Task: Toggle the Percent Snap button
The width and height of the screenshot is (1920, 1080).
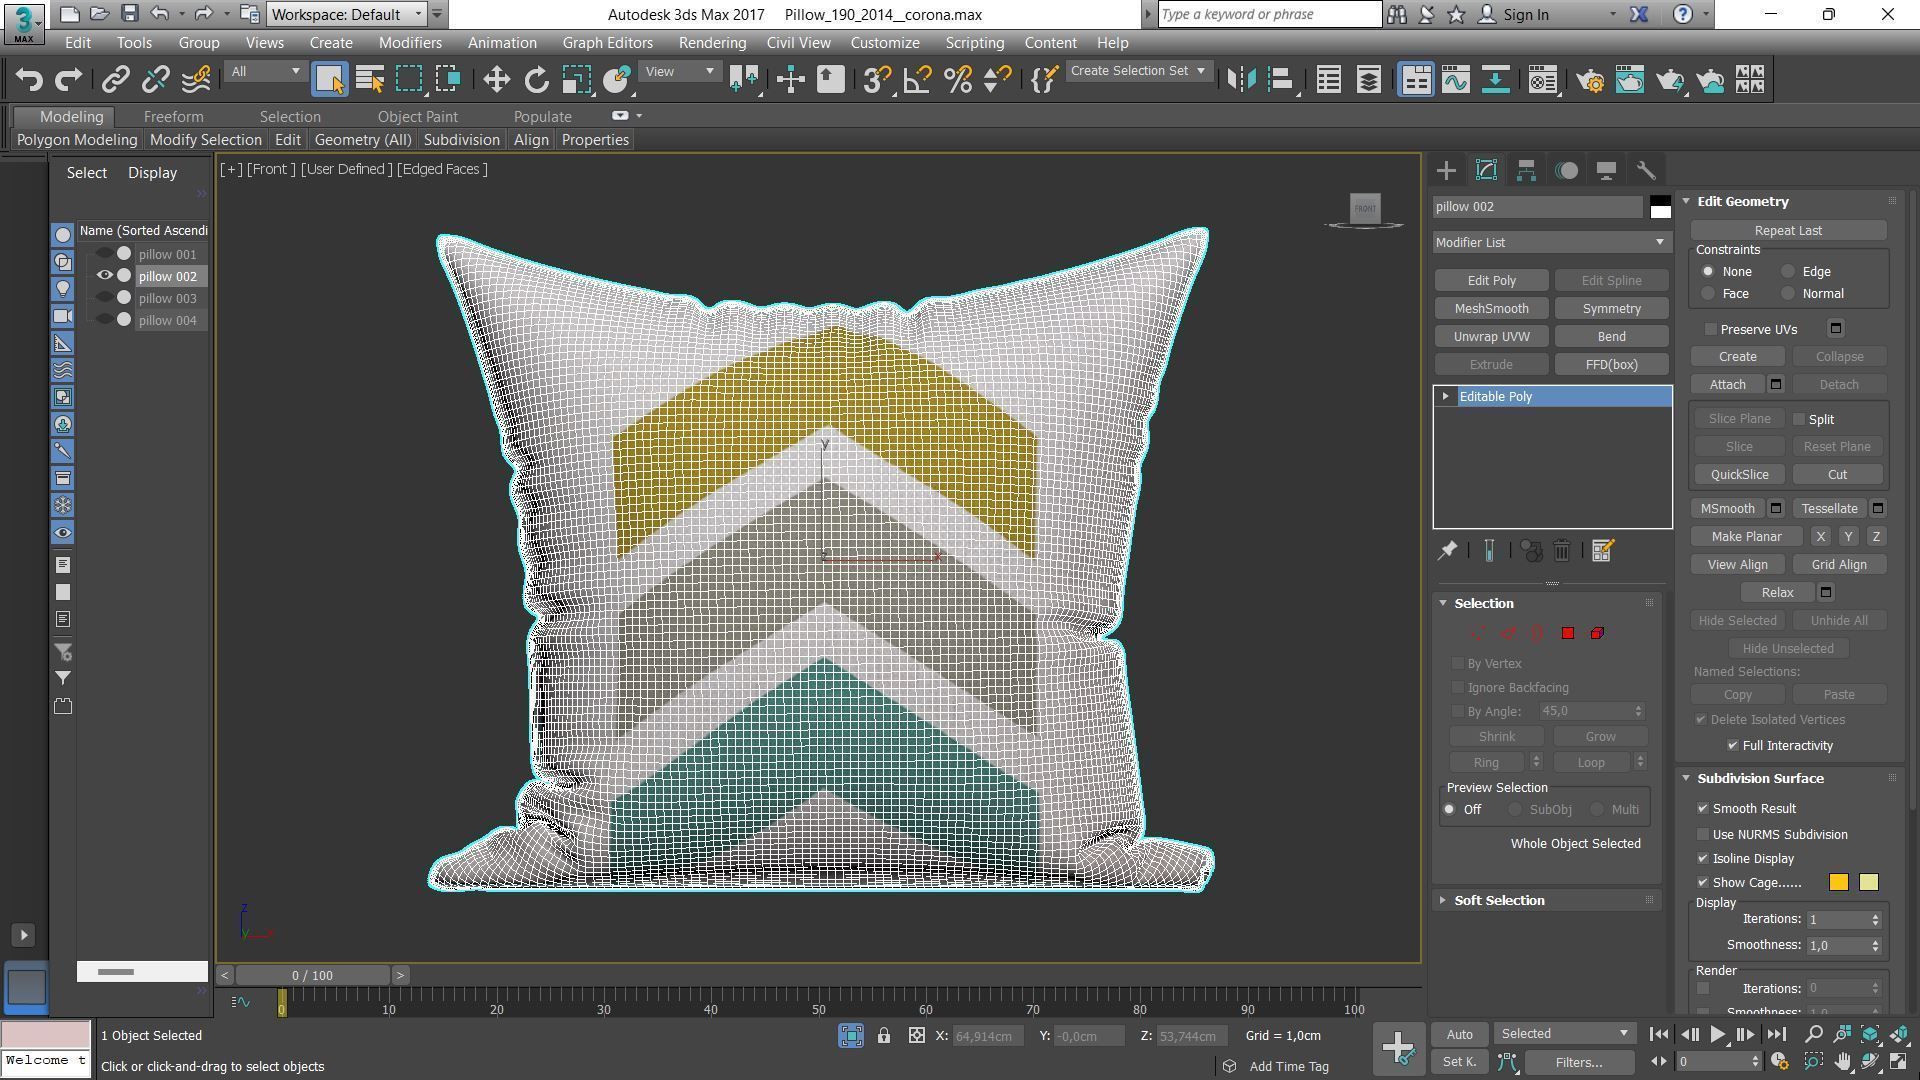Action: [958, 80]
